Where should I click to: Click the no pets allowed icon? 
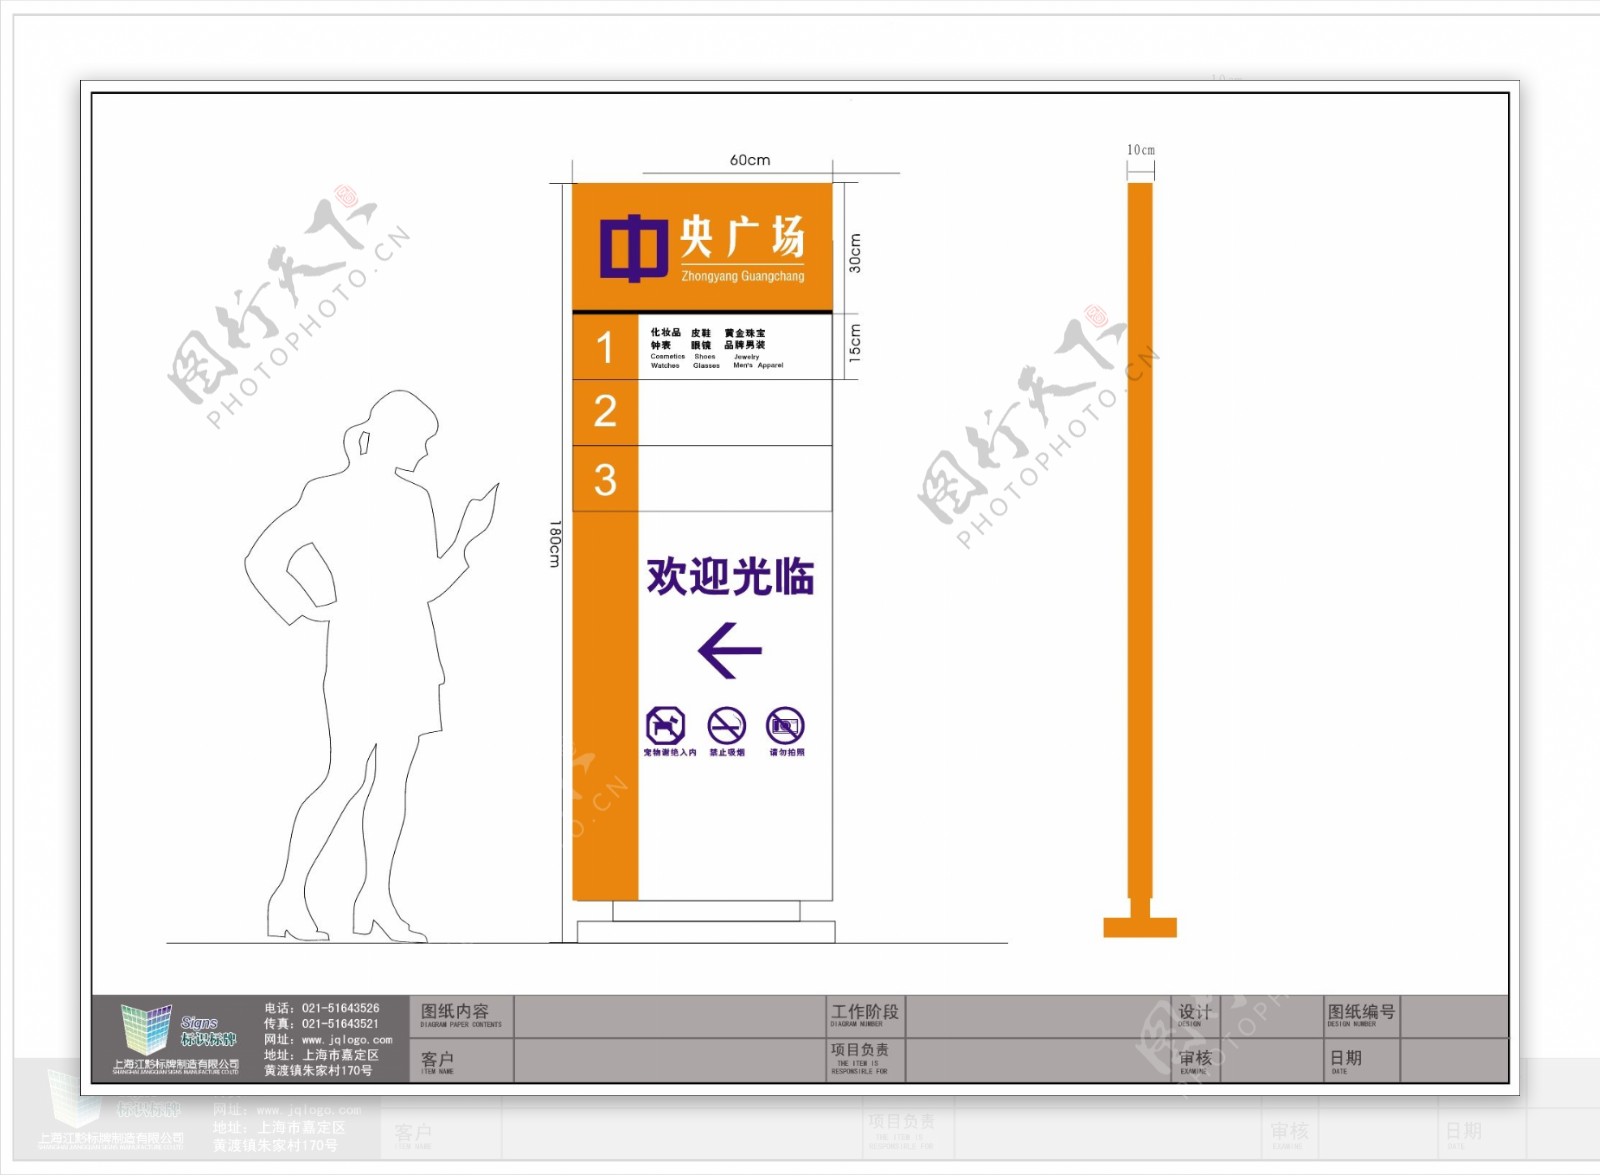tap(665, 726)
